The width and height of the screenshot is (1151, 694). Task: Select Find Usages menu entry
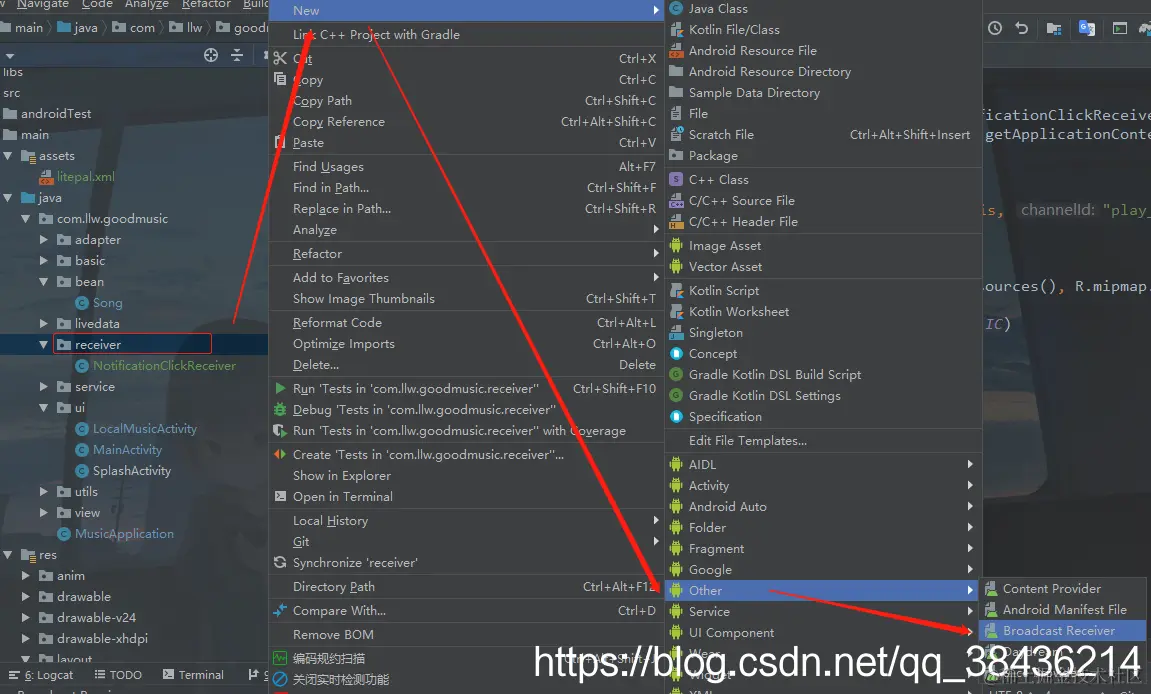point(467,167)
